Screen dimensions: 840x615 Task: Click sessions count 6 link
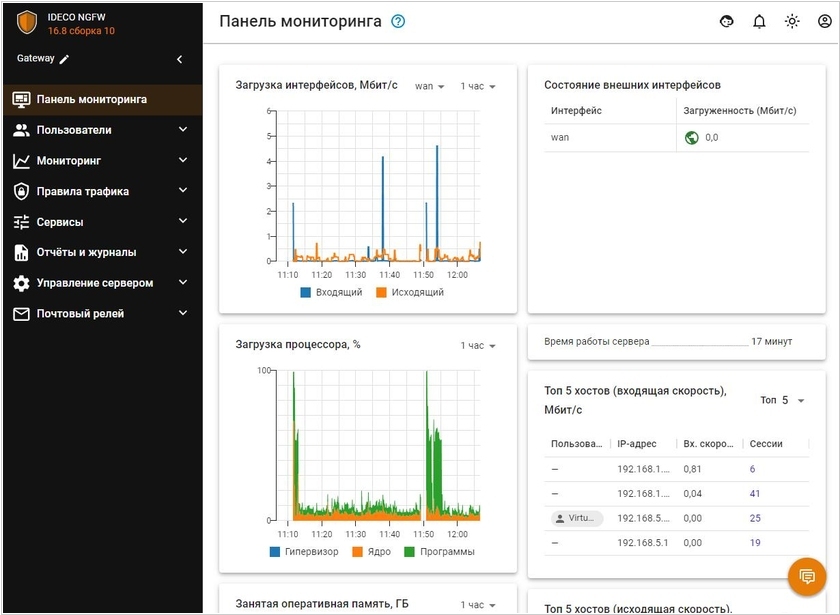pyautogui.click(x=752, y=469)
